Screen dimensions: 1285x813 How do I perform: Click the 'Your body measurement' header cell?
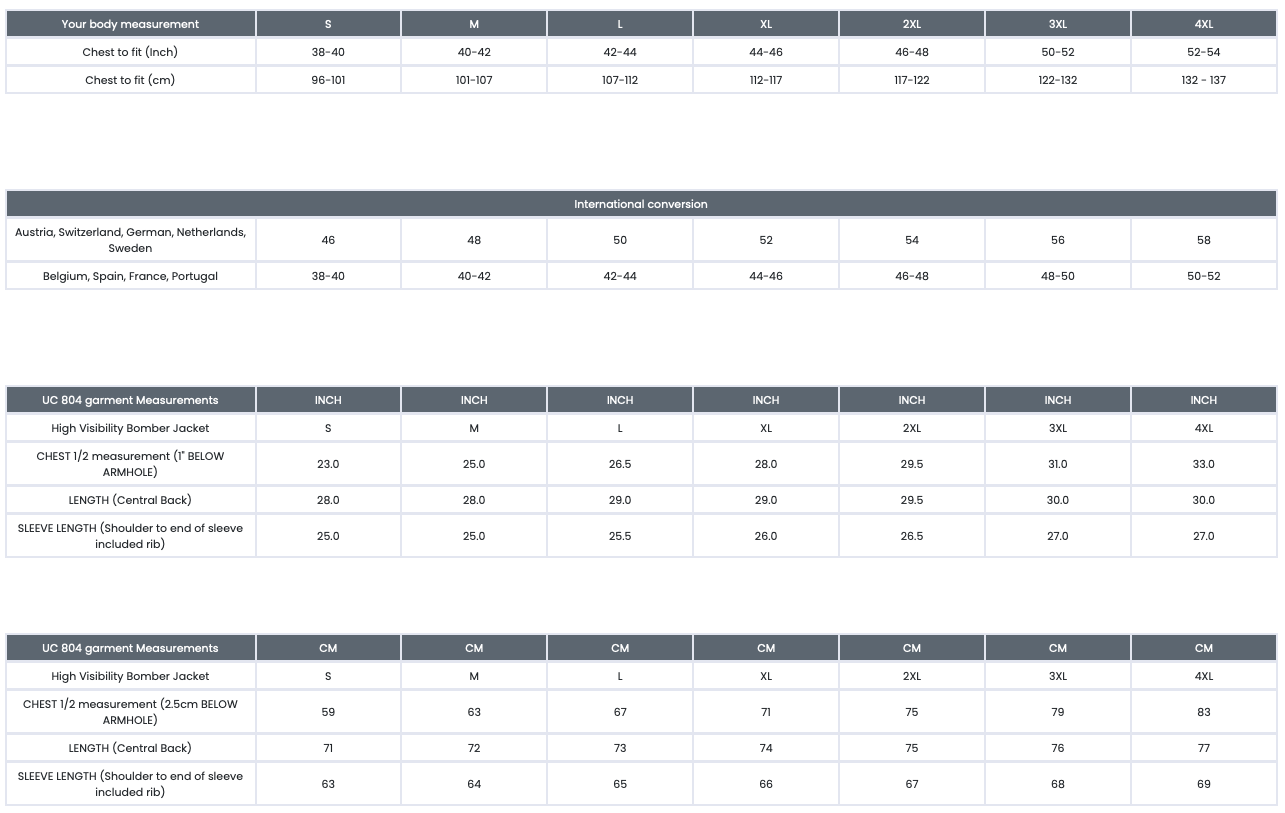click(130, 24)
